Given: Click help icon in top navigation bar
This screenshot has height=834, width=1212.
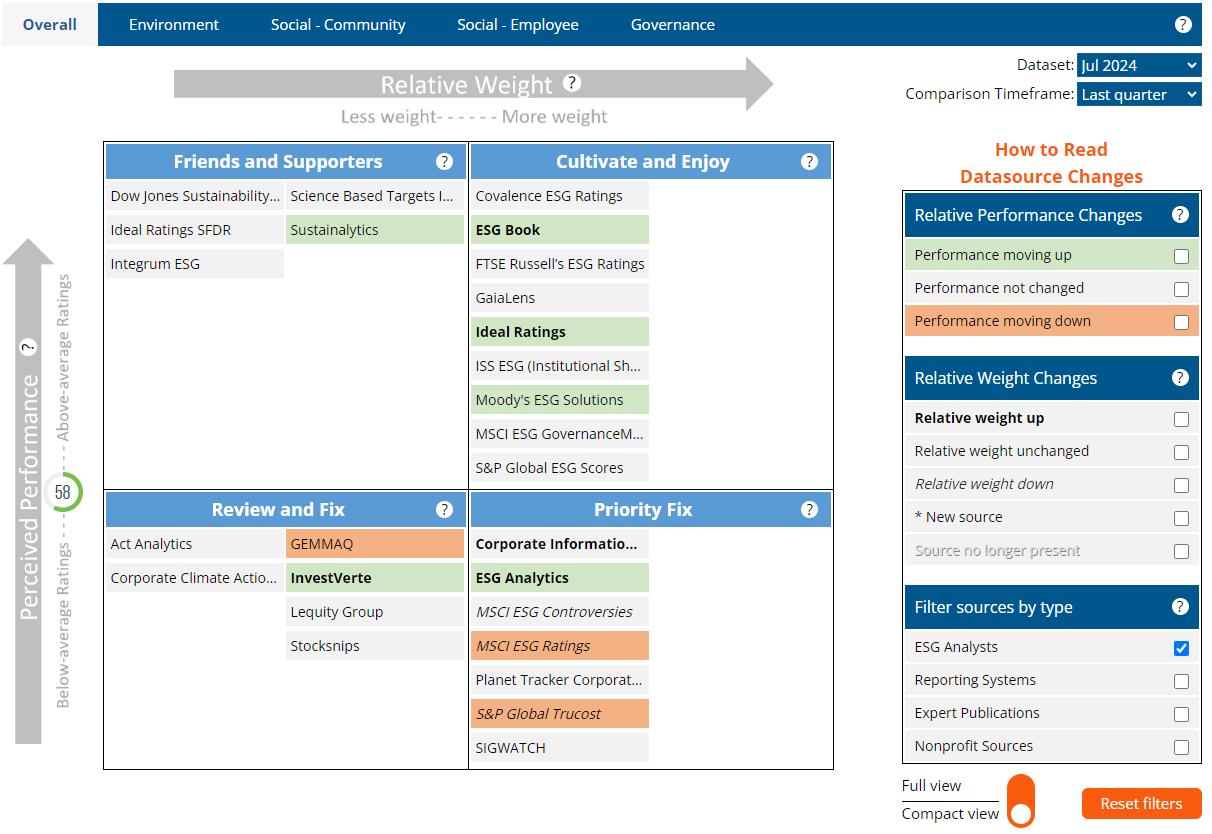Looking at the screenshot, I should [1183, 25].
